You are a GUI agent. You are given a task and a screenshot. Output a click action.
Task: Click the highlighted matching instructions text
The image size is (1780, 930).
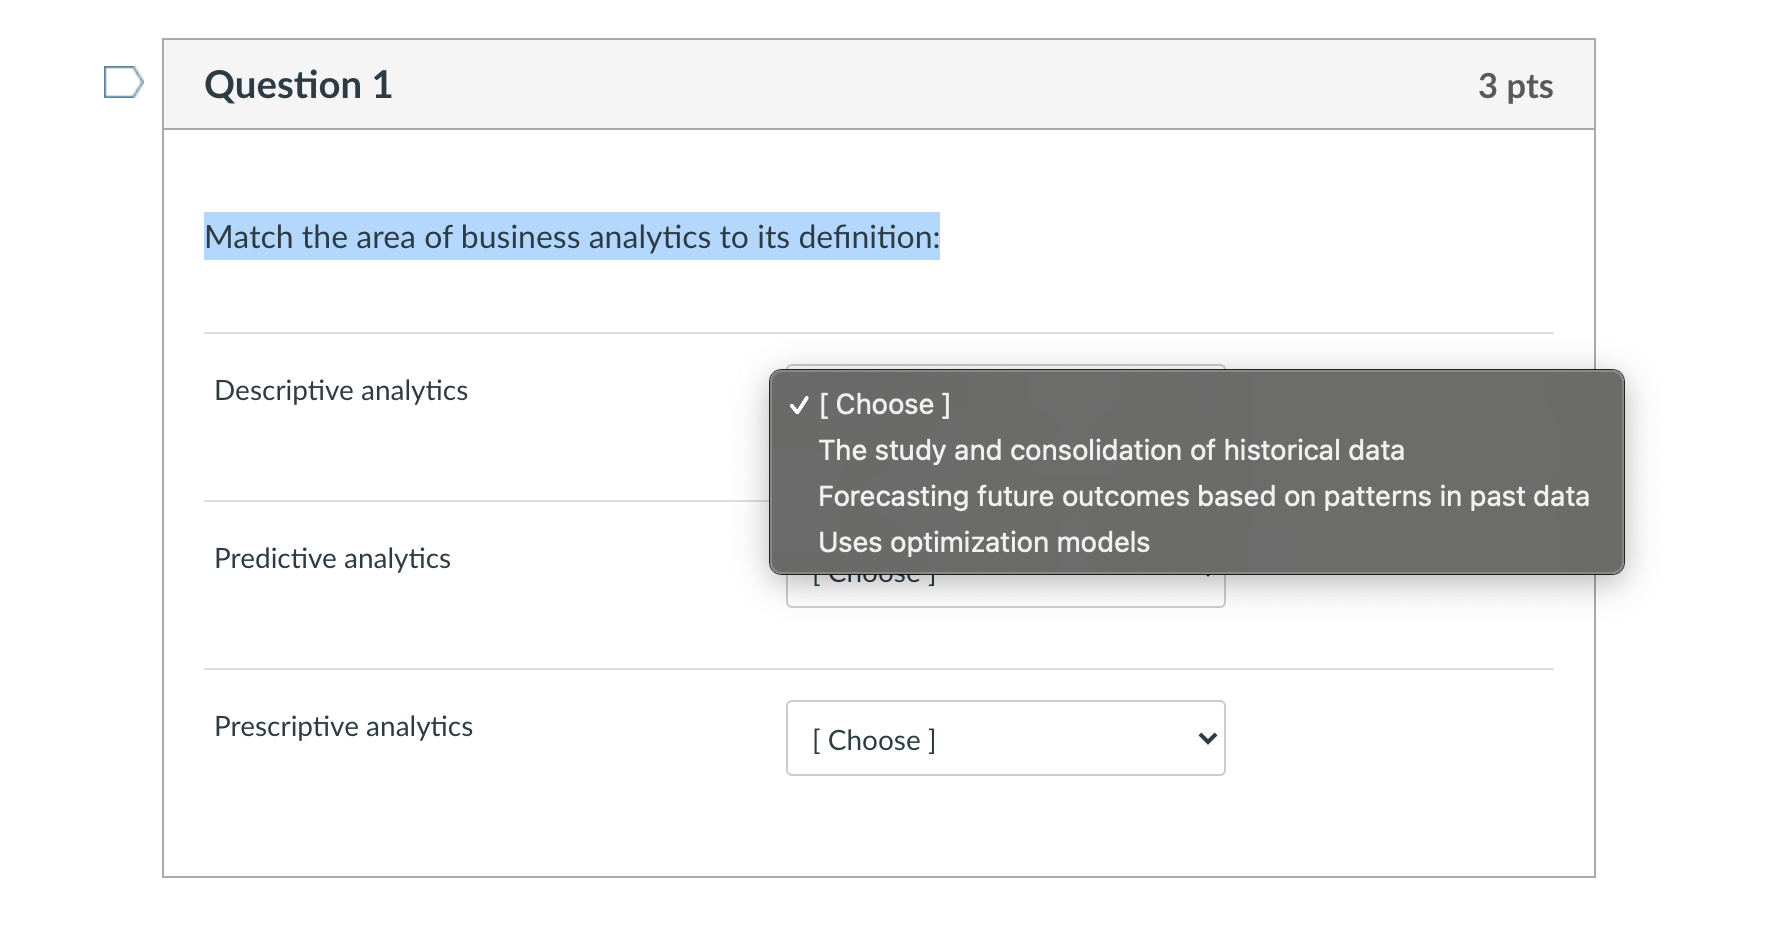click(x=571, y=237)
